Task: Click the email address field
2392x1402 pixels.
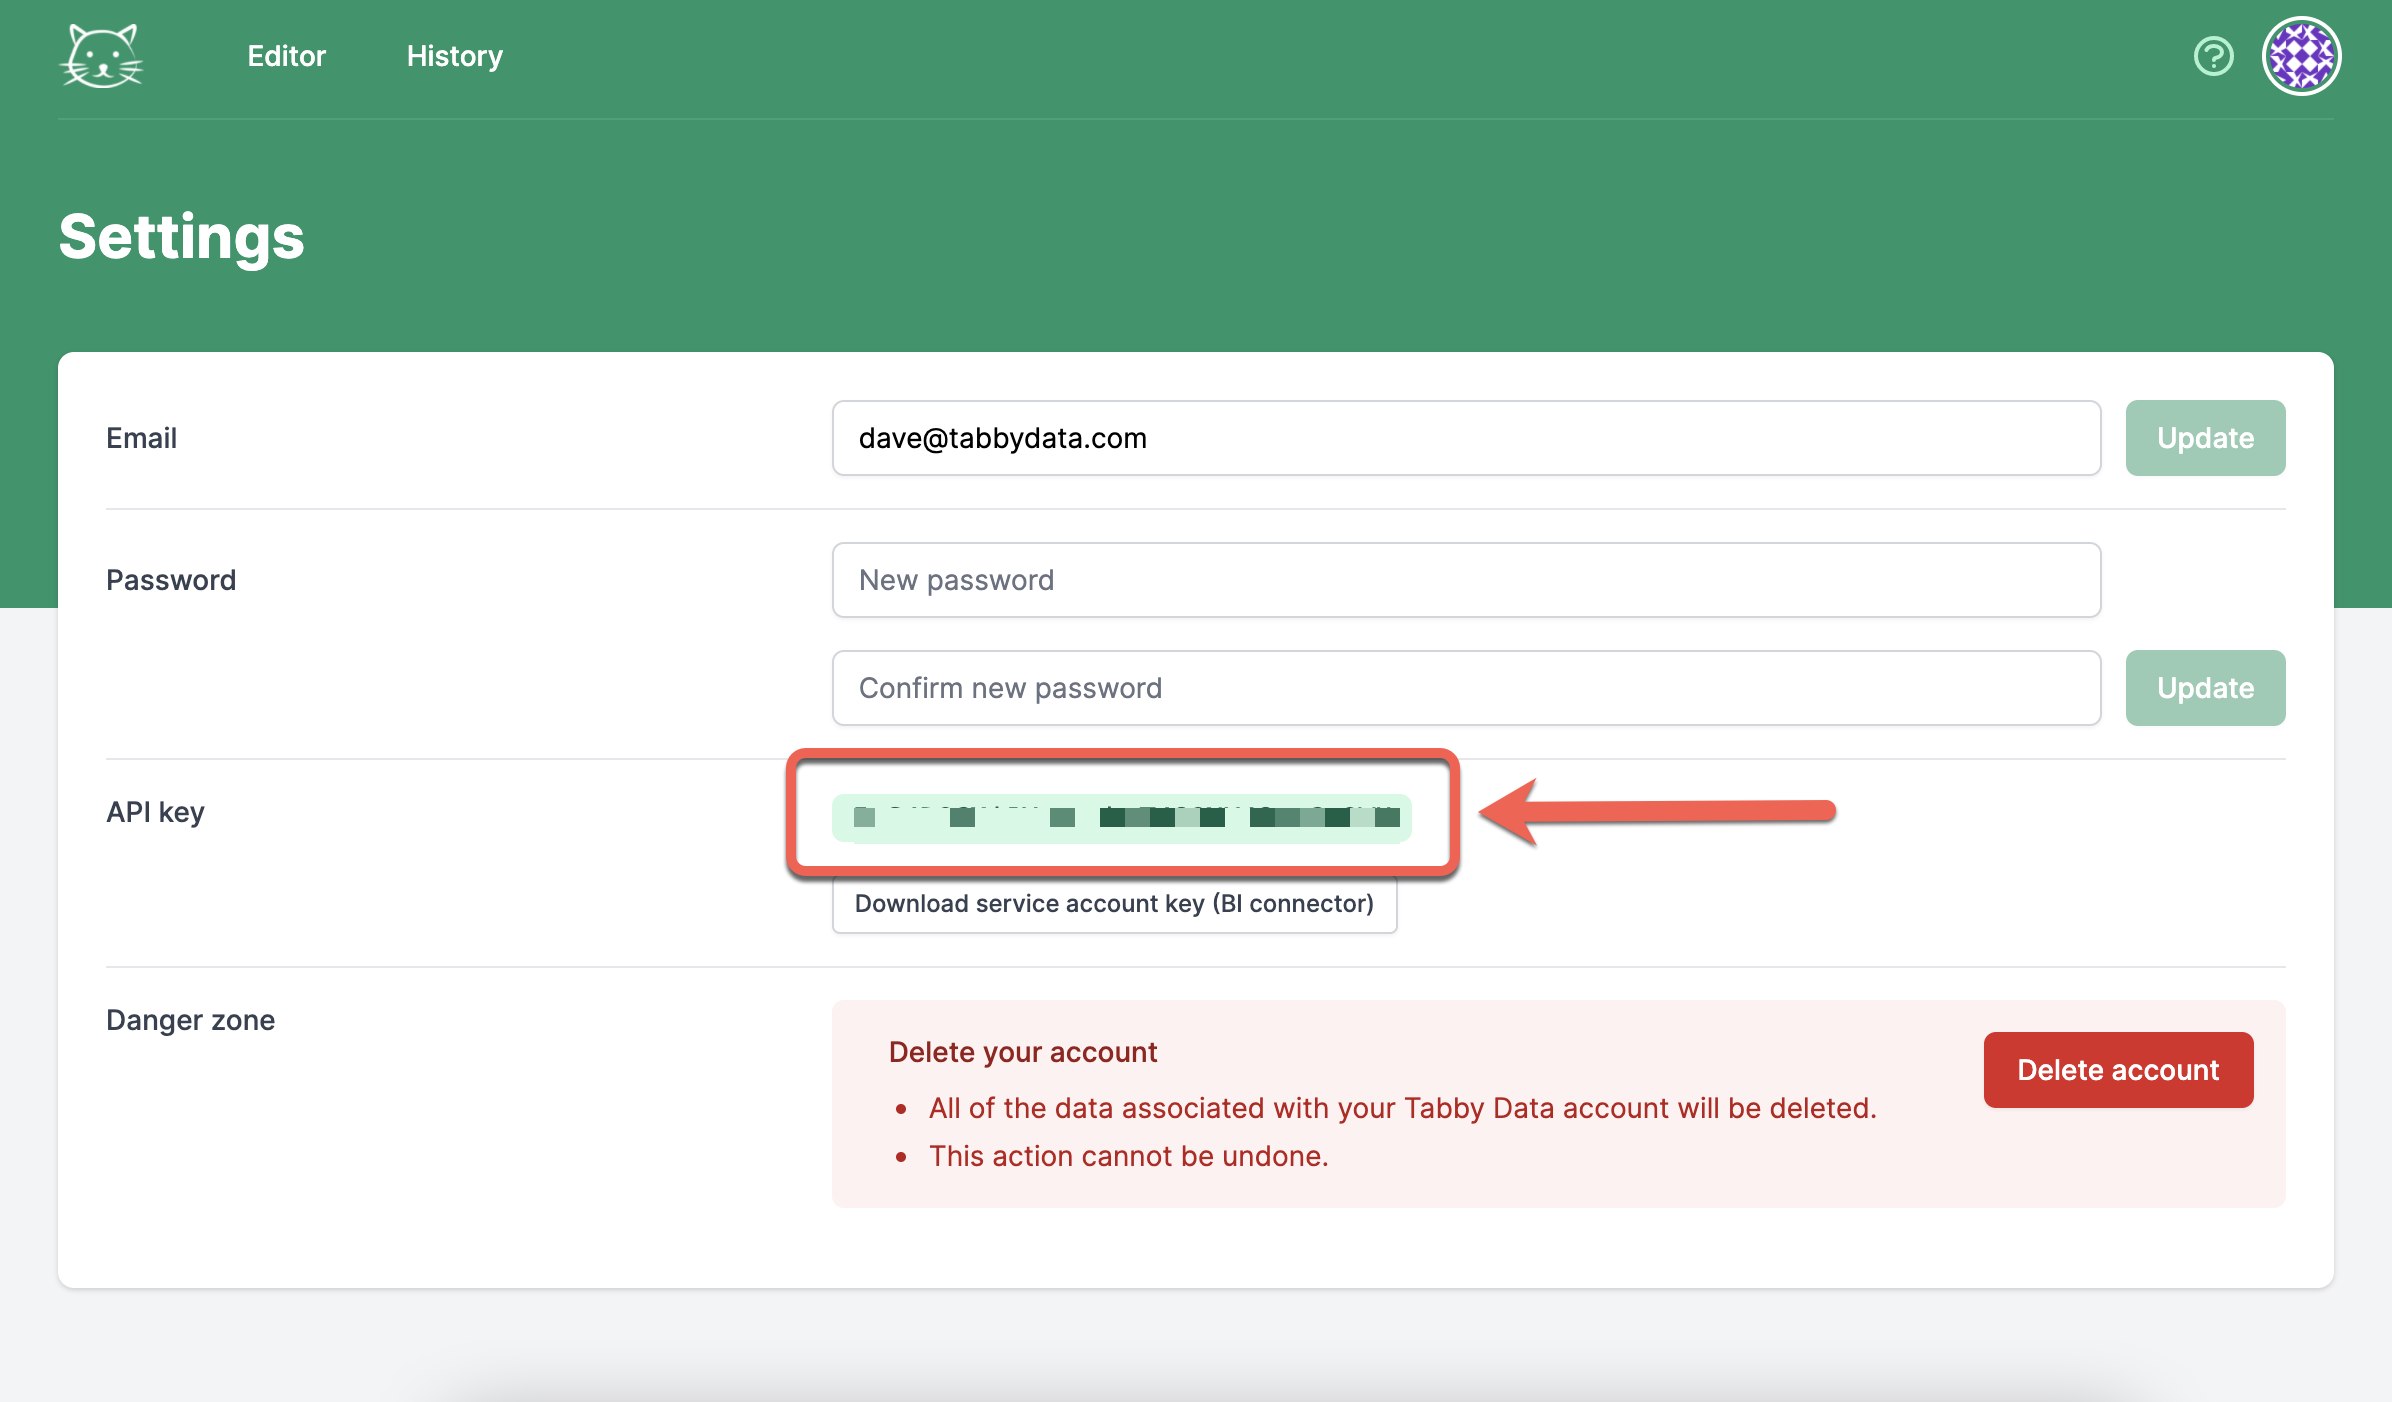Action: (x=1465, y=438)
